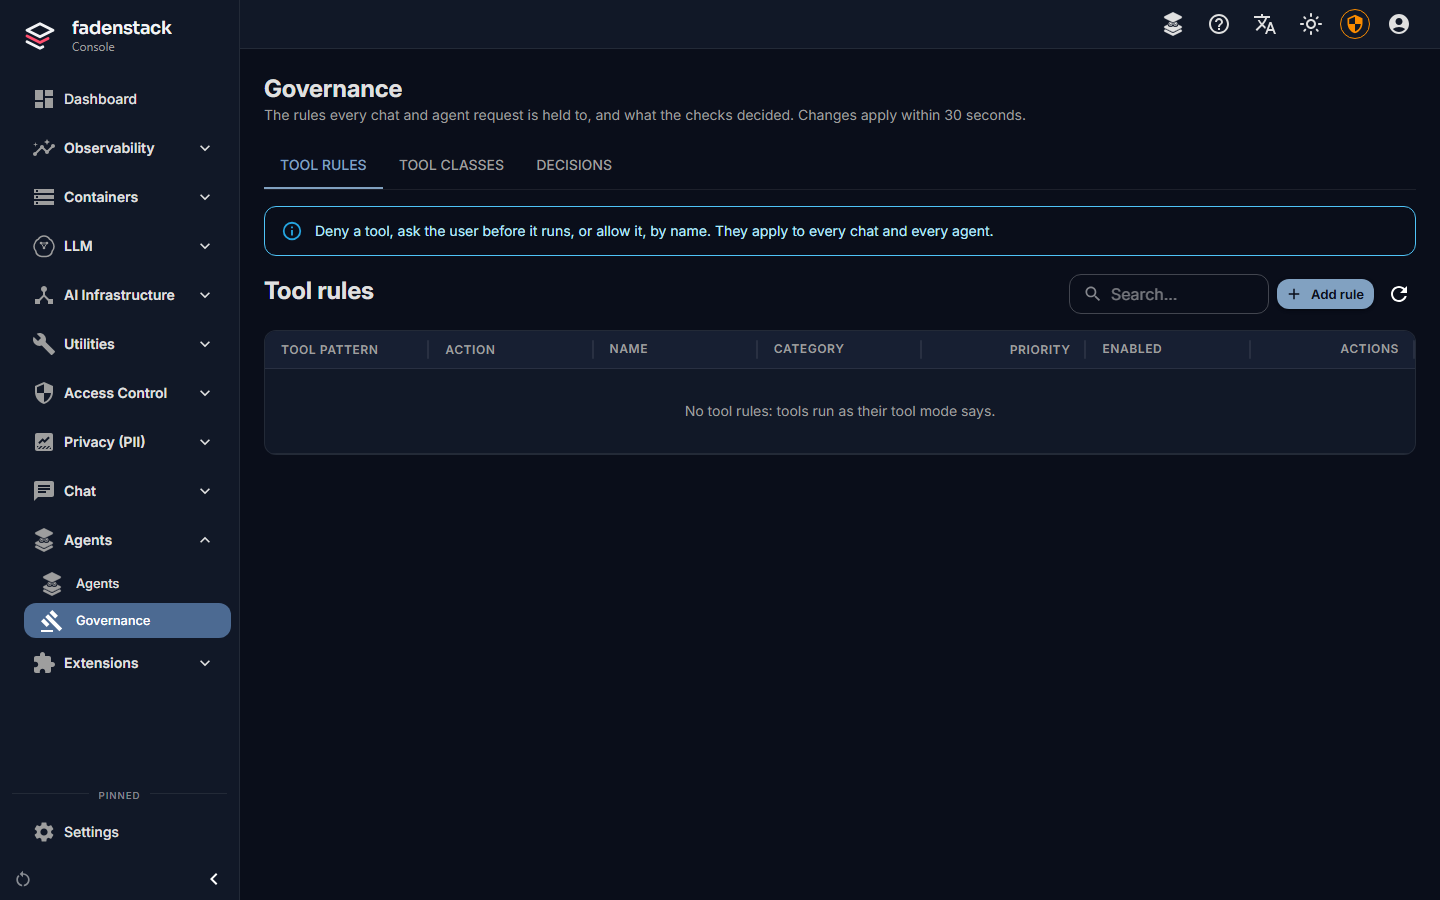Viewport: 1440px width, 900px height.
Task: Click the orange shield security icon
Action: pos(1355,24)
